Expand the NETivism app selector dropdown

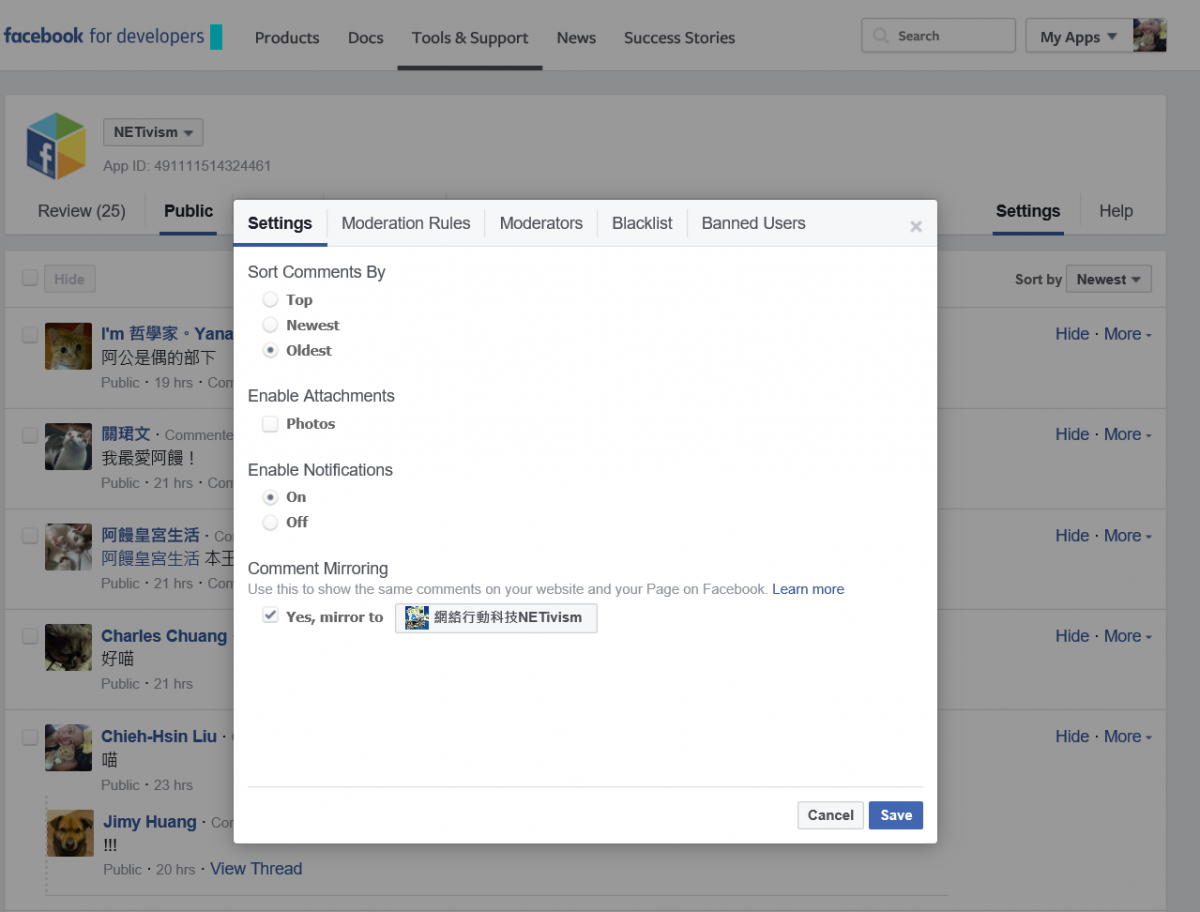(x=153, y=132)
